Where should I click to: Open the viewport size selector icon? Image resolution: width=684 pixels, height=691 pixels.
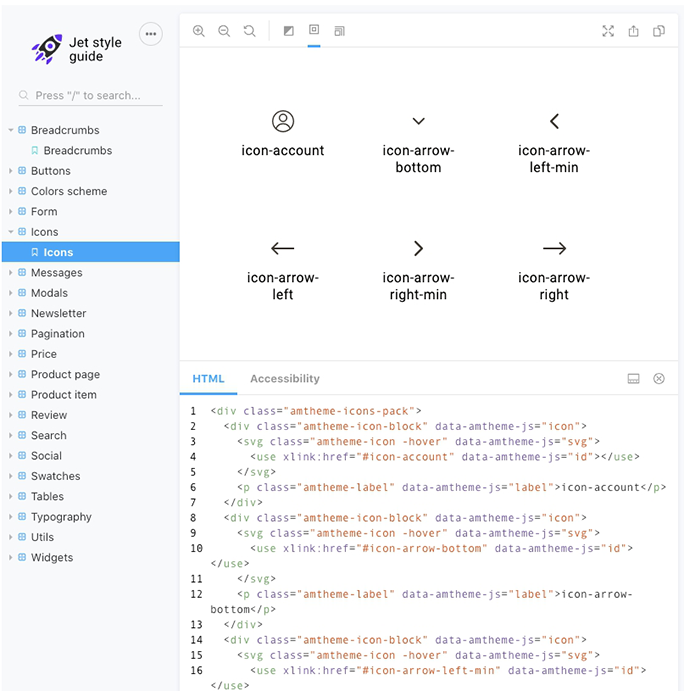[340, 31]
